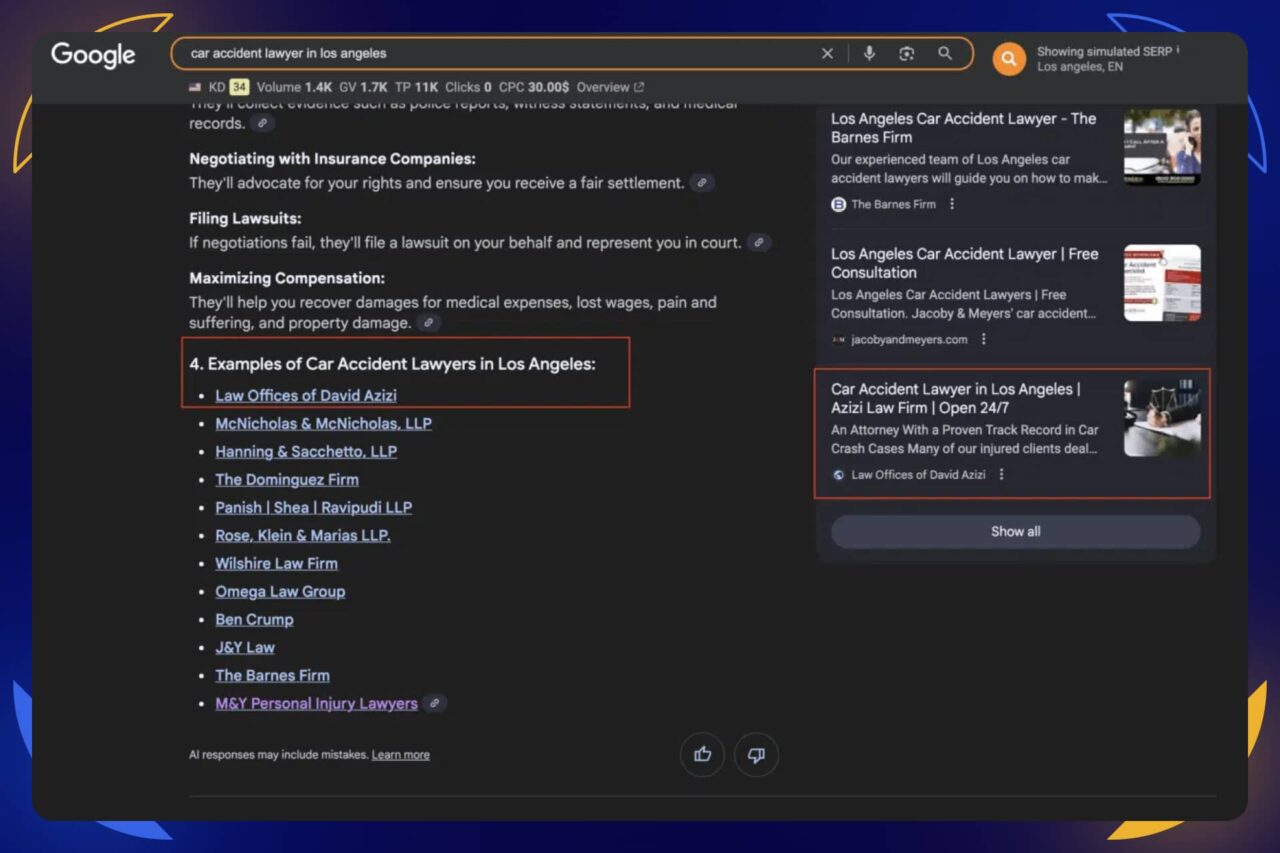Open the three-dot menu next to jacobyandmeyers.com
The height and width of the screenshot is (853, 1280).
pos(984,339)
